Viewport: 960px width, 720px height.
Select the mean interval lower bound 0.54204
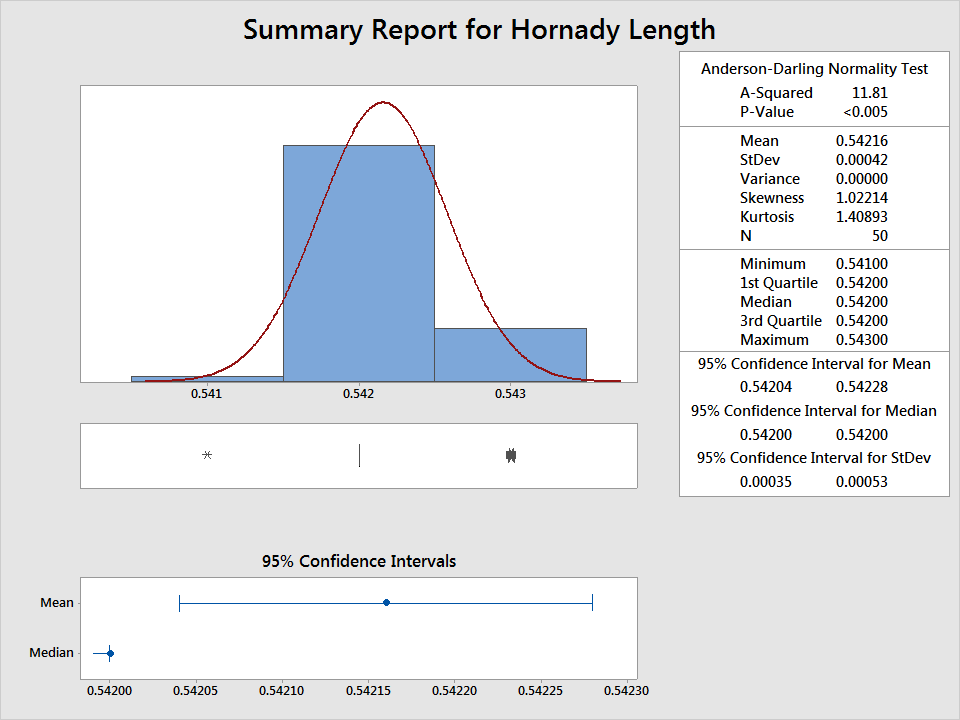pos(765,387)
